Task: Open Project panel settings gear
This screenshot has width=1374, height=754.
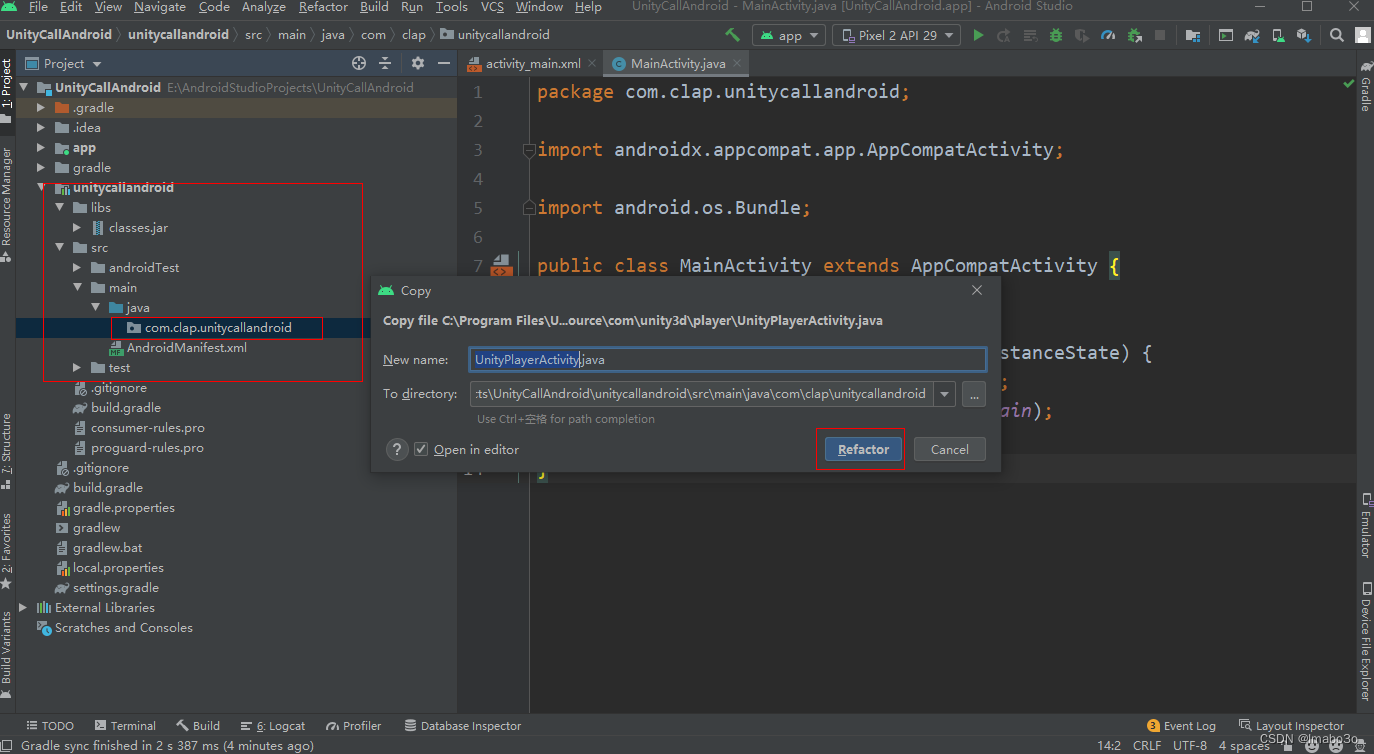Action: pos(418,63)
